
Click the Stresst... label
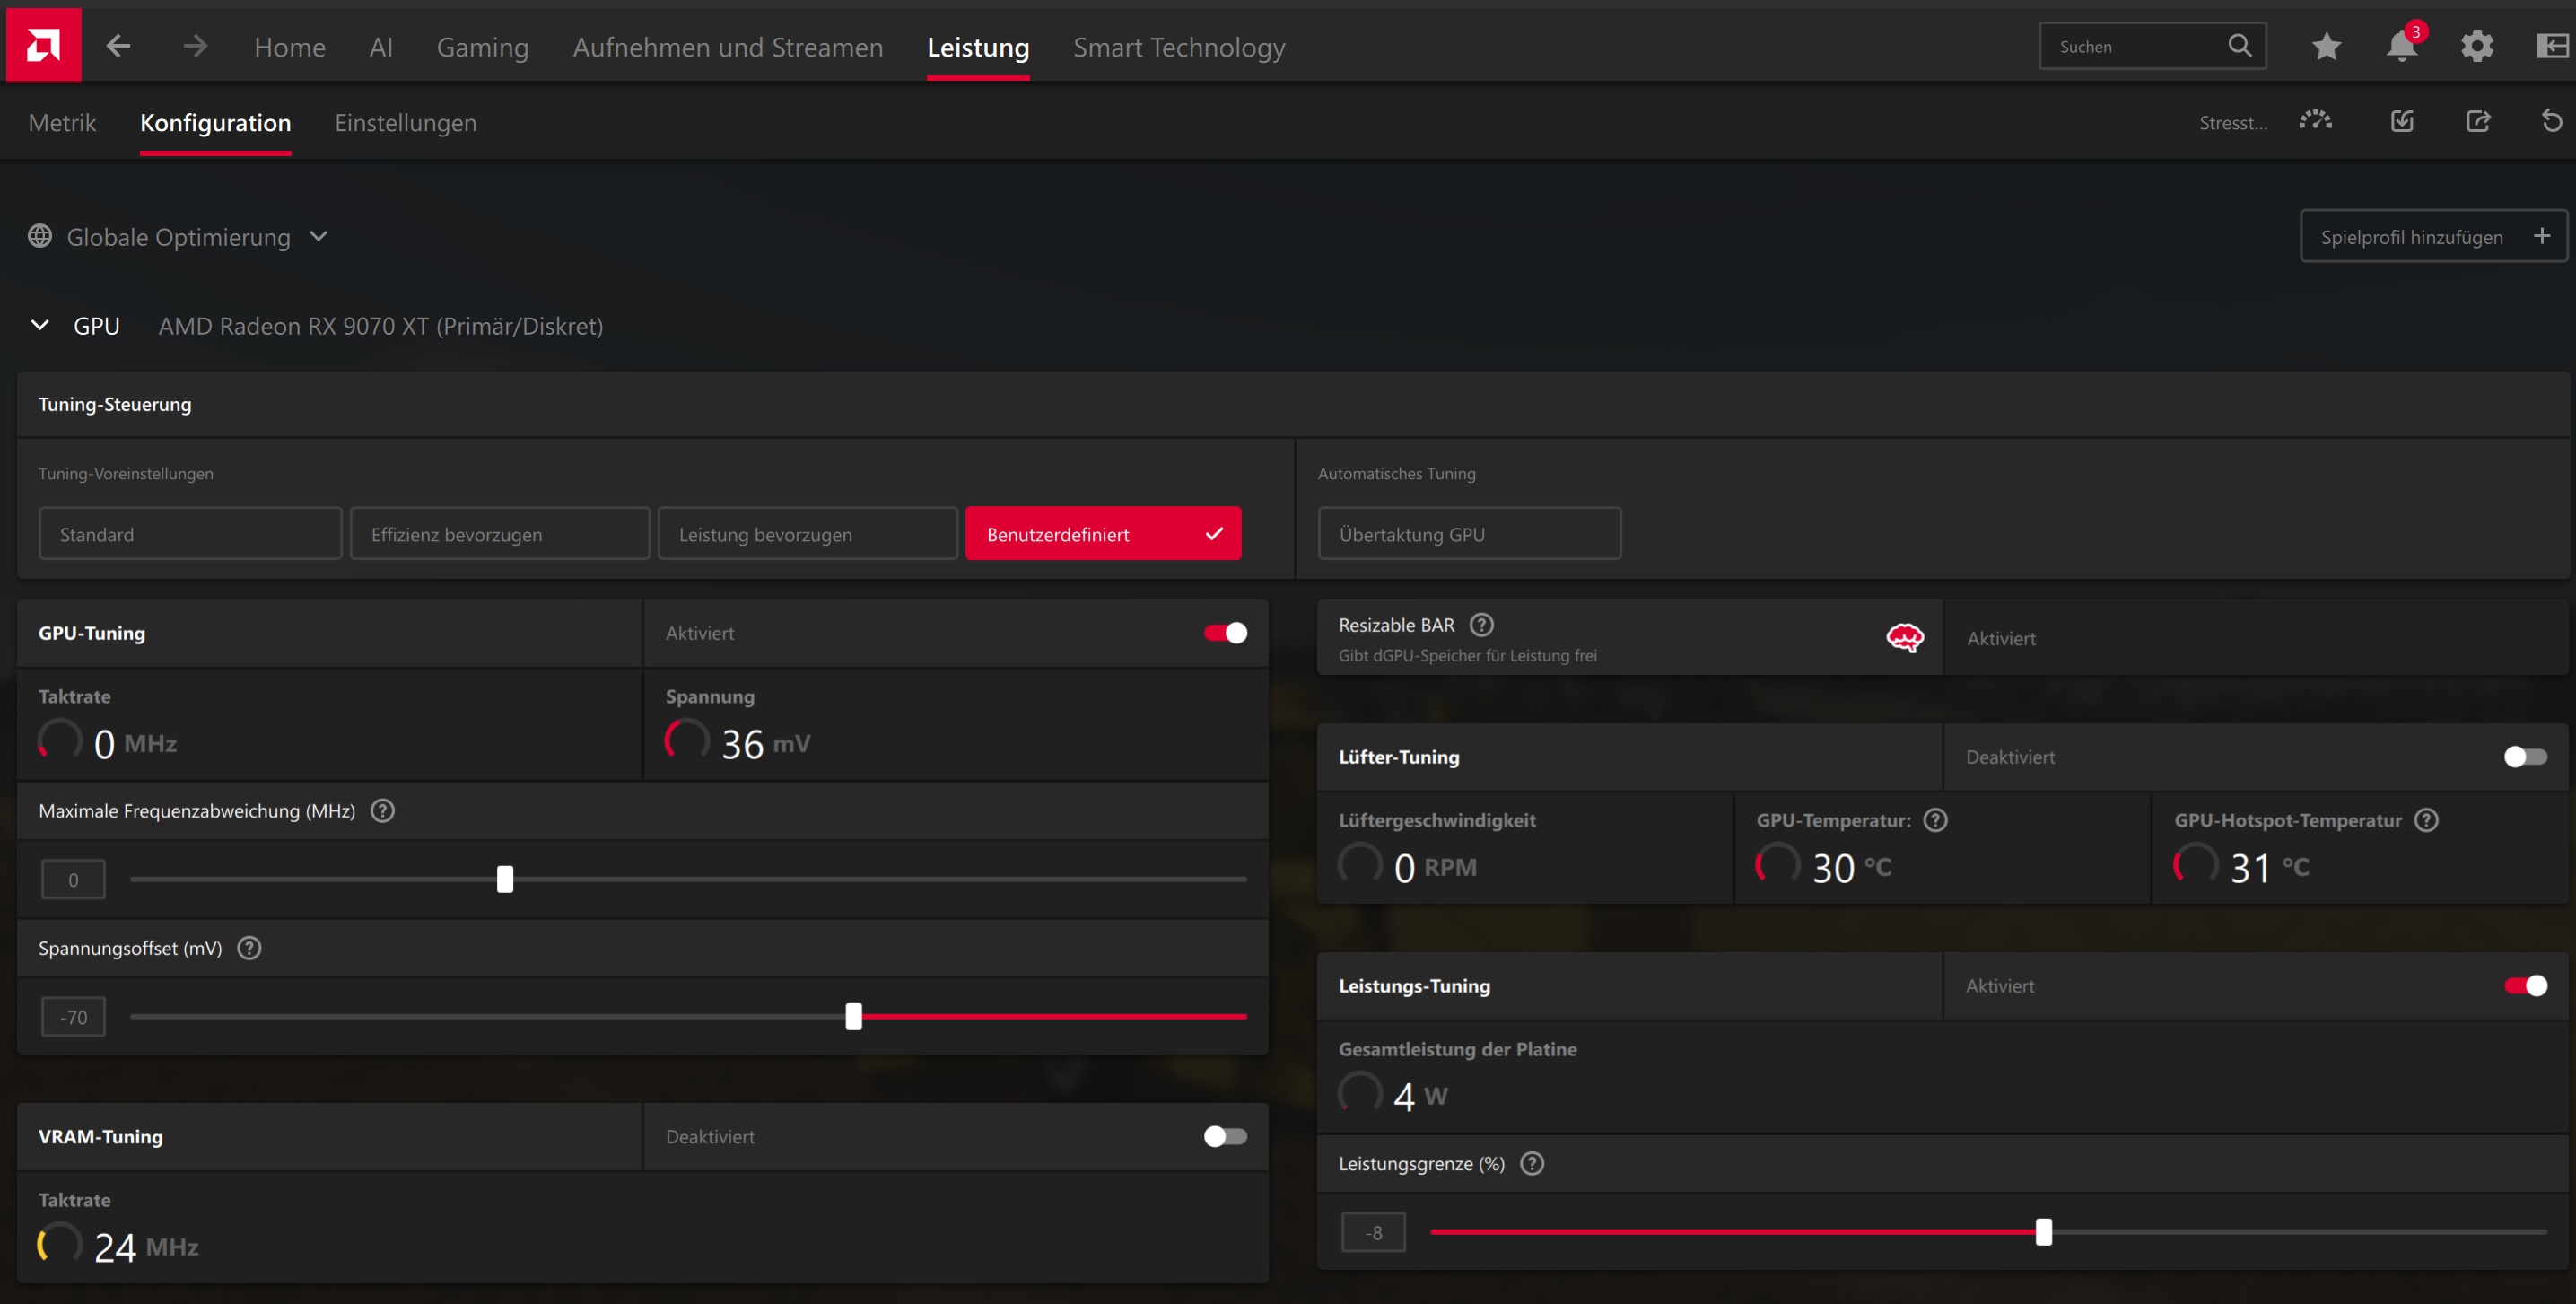tap(2232, 123)
